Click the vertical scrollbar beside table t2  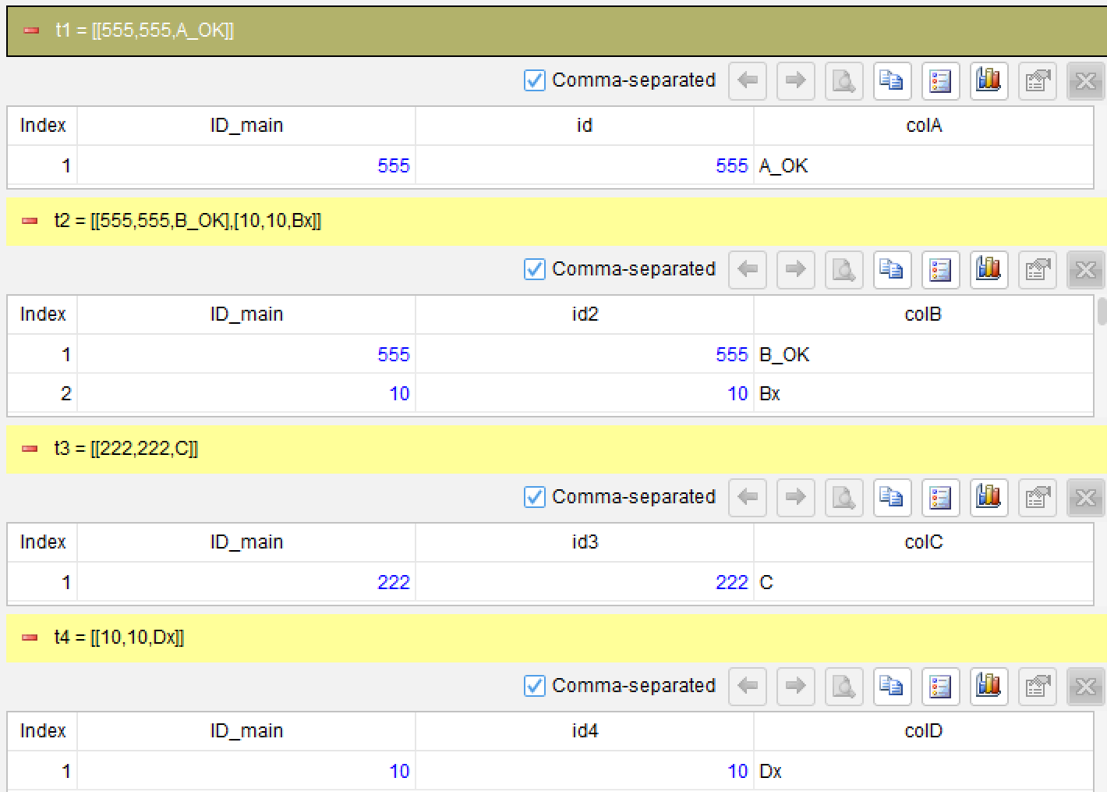tap(1102, 311)
